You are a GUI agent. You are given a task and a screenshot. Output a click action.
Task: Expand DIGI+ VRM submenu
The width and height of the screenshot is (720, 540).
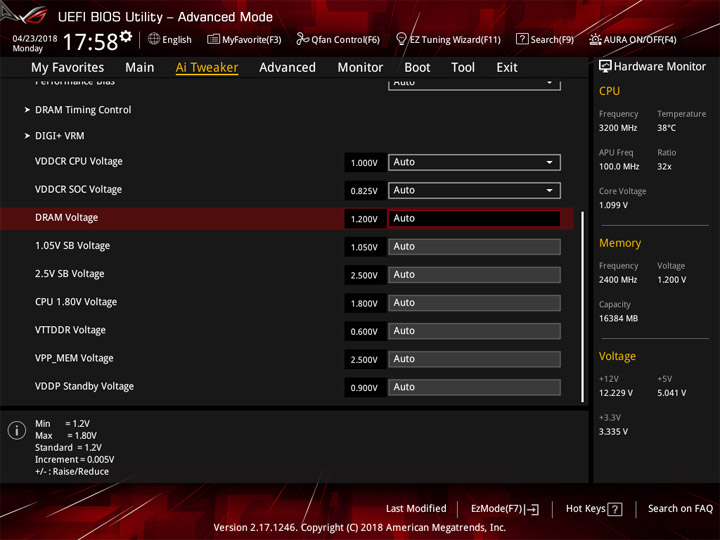[60, 136]
